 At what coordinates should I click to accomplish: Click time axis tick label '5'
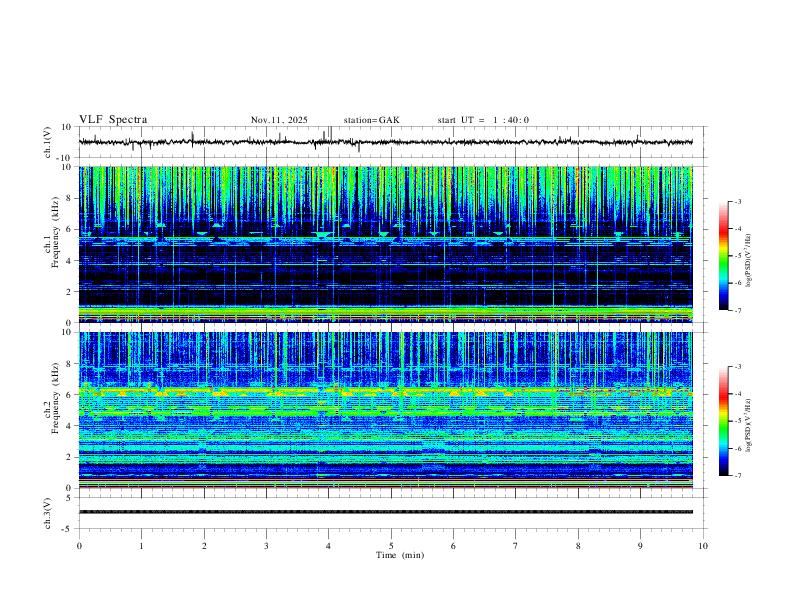(391, 546)
